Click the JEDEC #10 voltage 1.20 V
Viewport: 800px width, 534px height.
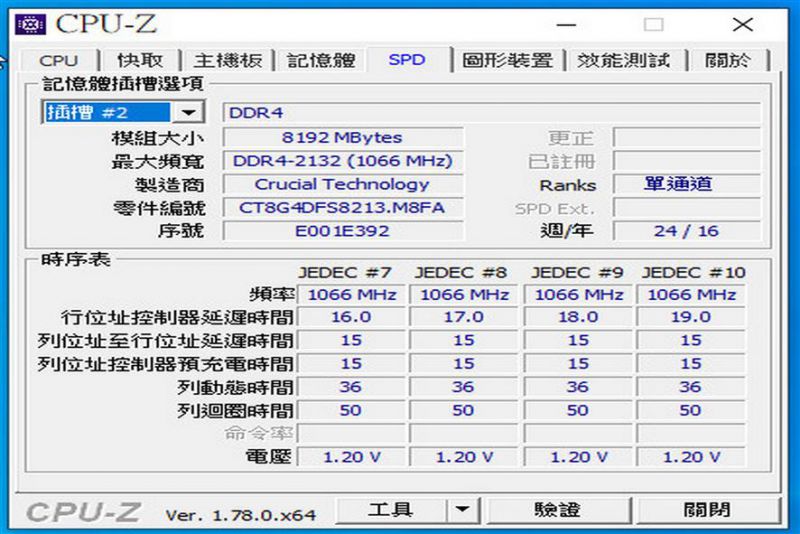pyautogui.click(x=691, y=457)
